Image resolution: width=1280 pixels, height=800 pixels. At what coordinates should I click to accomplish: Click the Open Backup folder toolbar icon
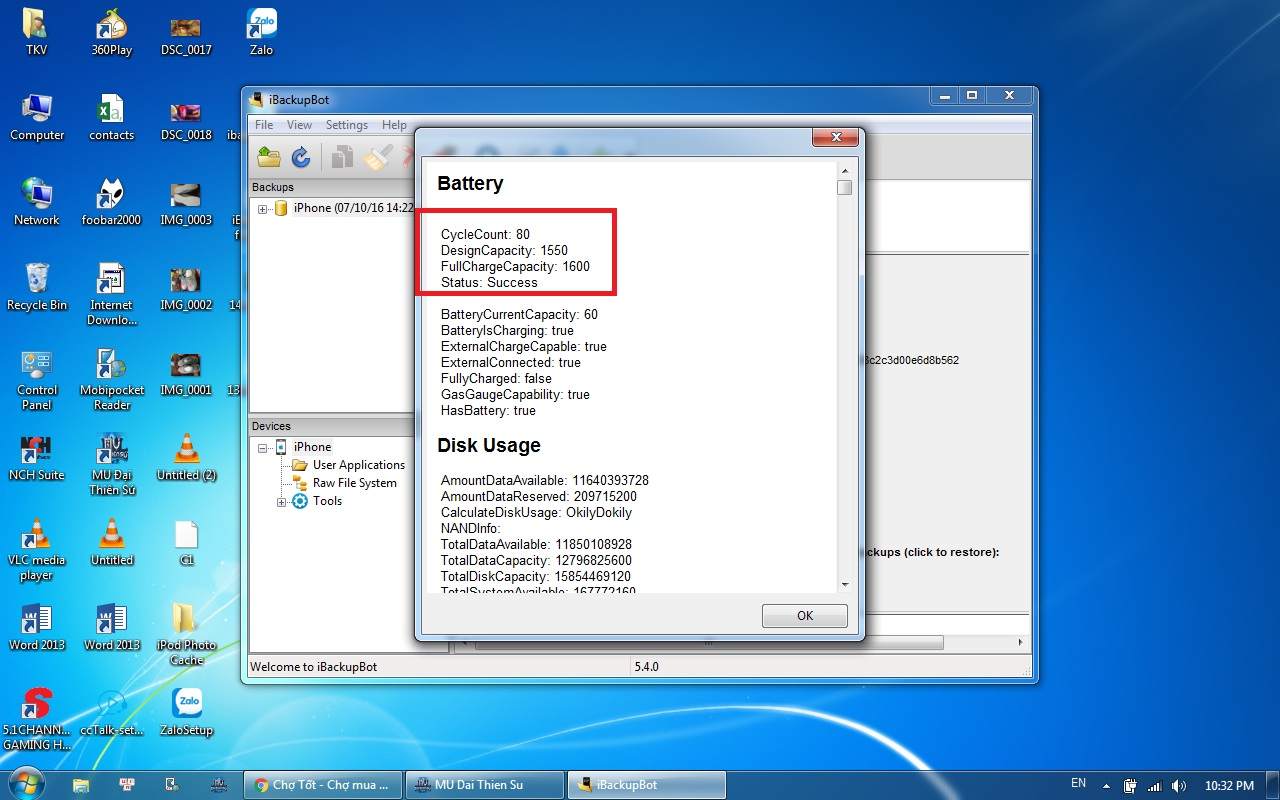pos(268,156)
